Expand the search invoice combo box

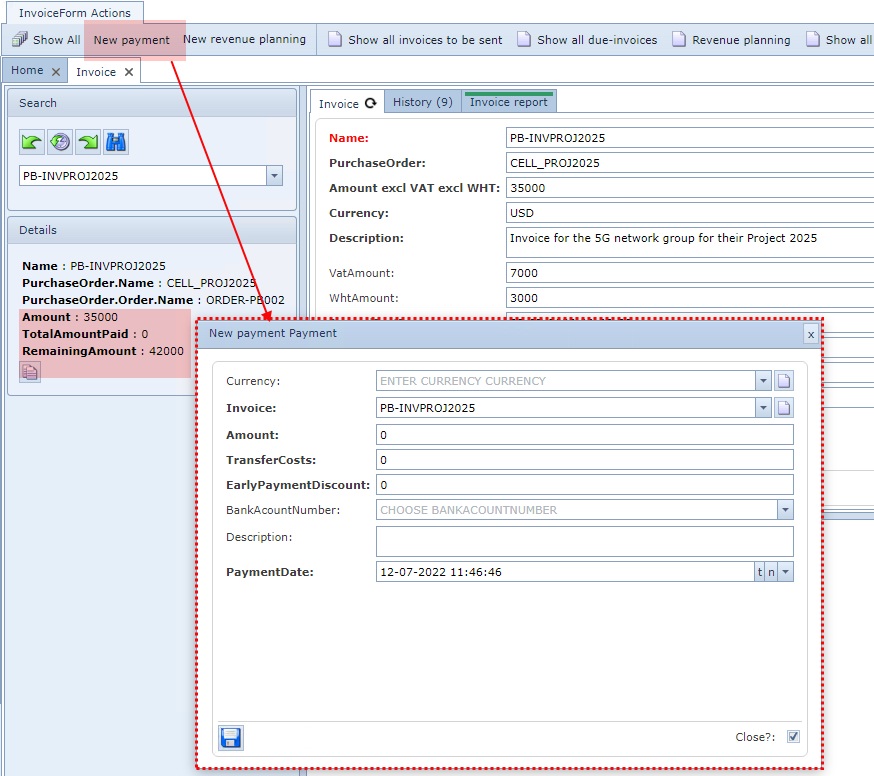[x=274, y=176]
